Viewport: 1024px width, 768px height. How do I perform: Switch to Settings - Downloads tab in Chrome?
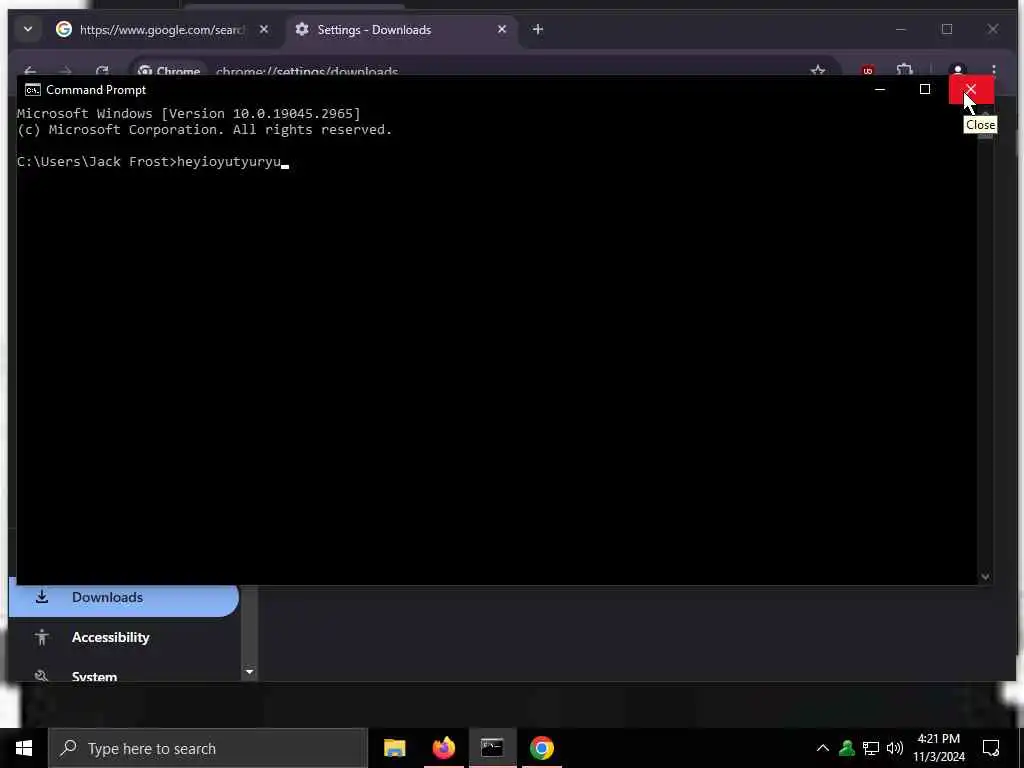(402, 30)
